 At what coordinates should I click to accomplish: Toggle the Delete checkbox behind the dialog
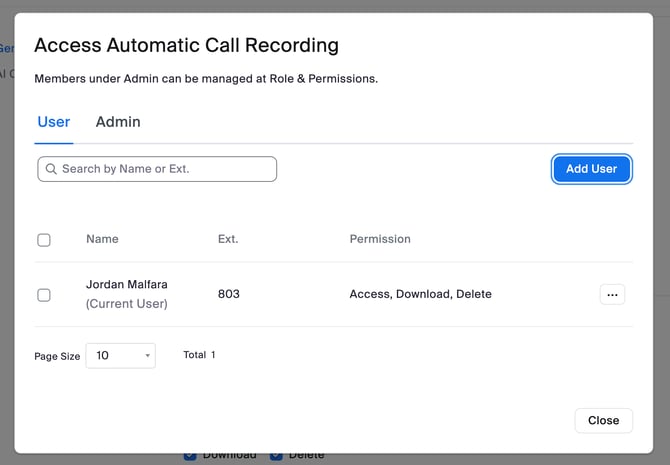[276, 456]
